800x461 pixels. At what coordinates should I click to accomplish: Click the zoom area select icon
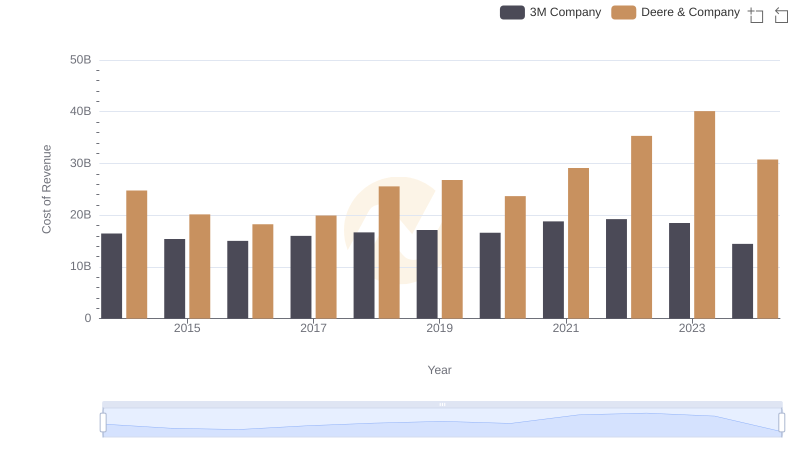tap(756, 15)
